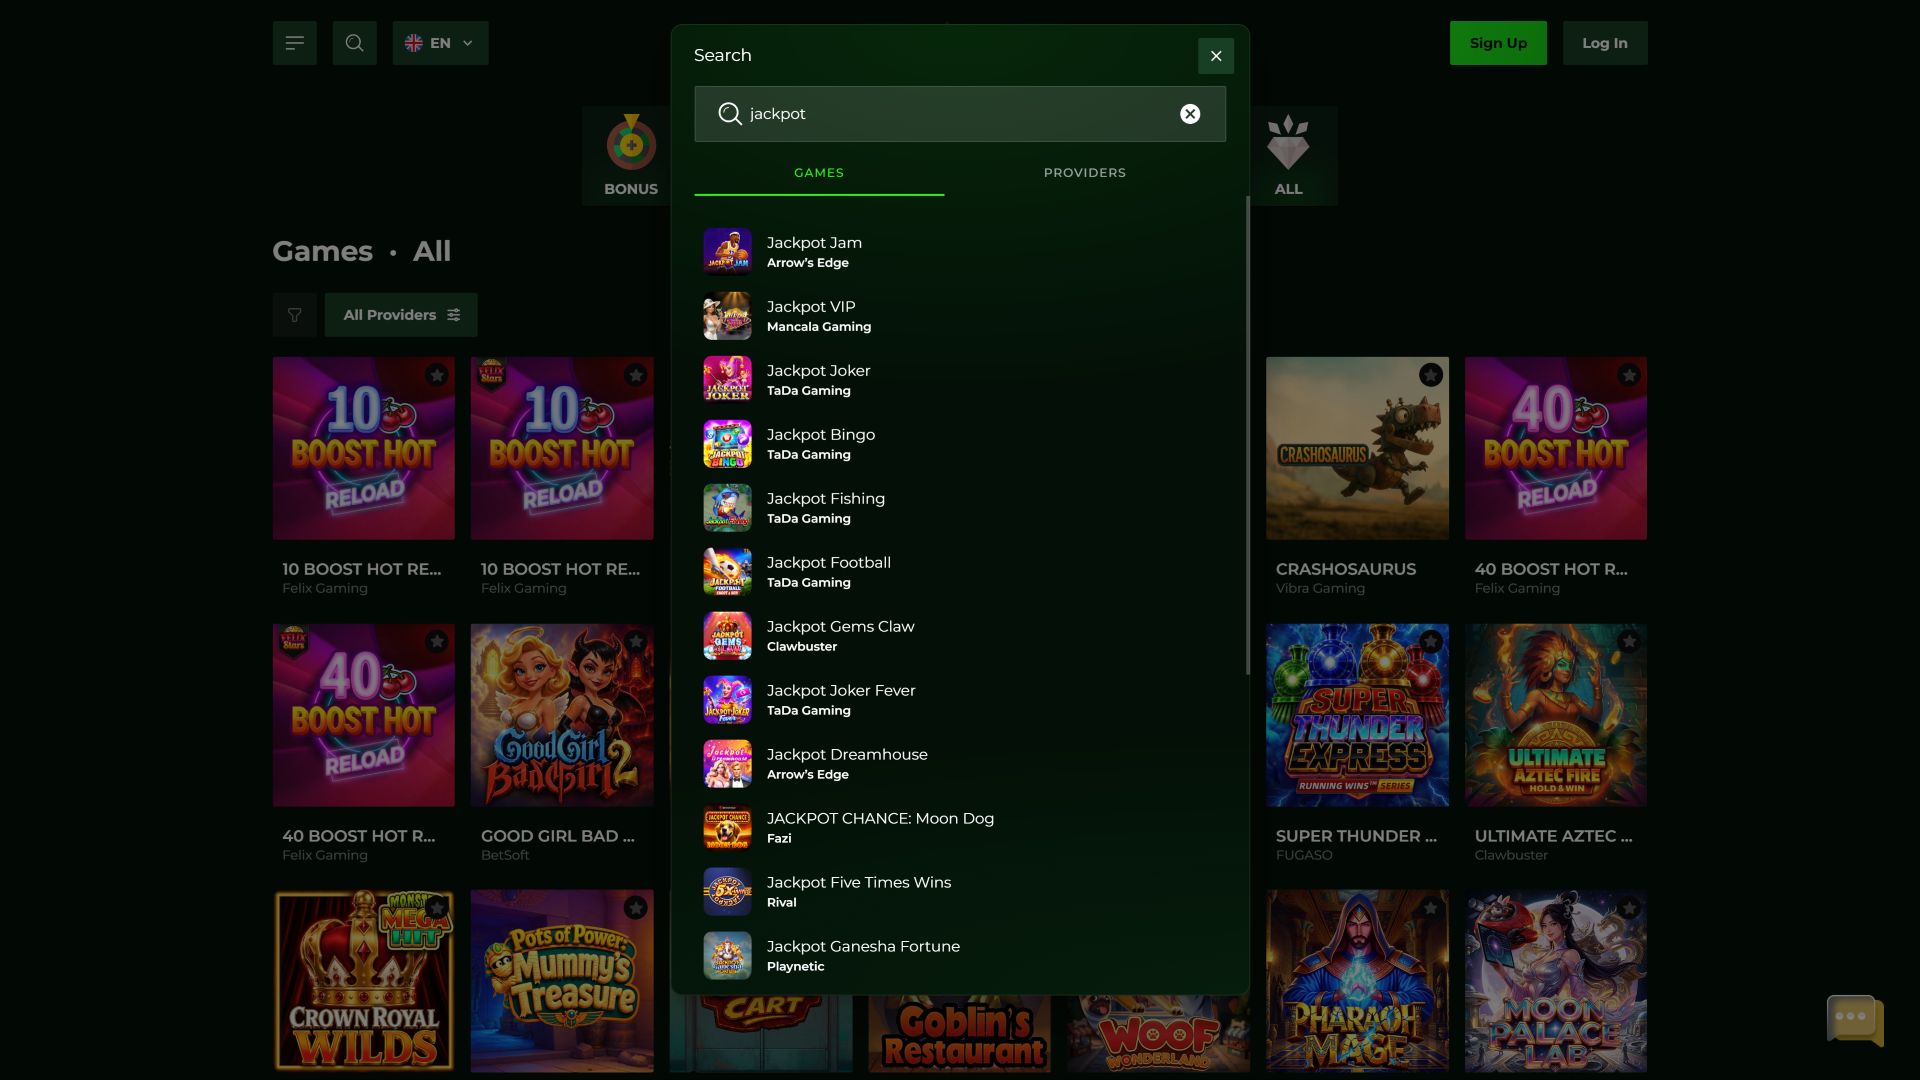Screen dimensions: 1920x1080
Task: Open the live chat bubble icon
Action: pyautogui.click(x=1855, y=1020)
